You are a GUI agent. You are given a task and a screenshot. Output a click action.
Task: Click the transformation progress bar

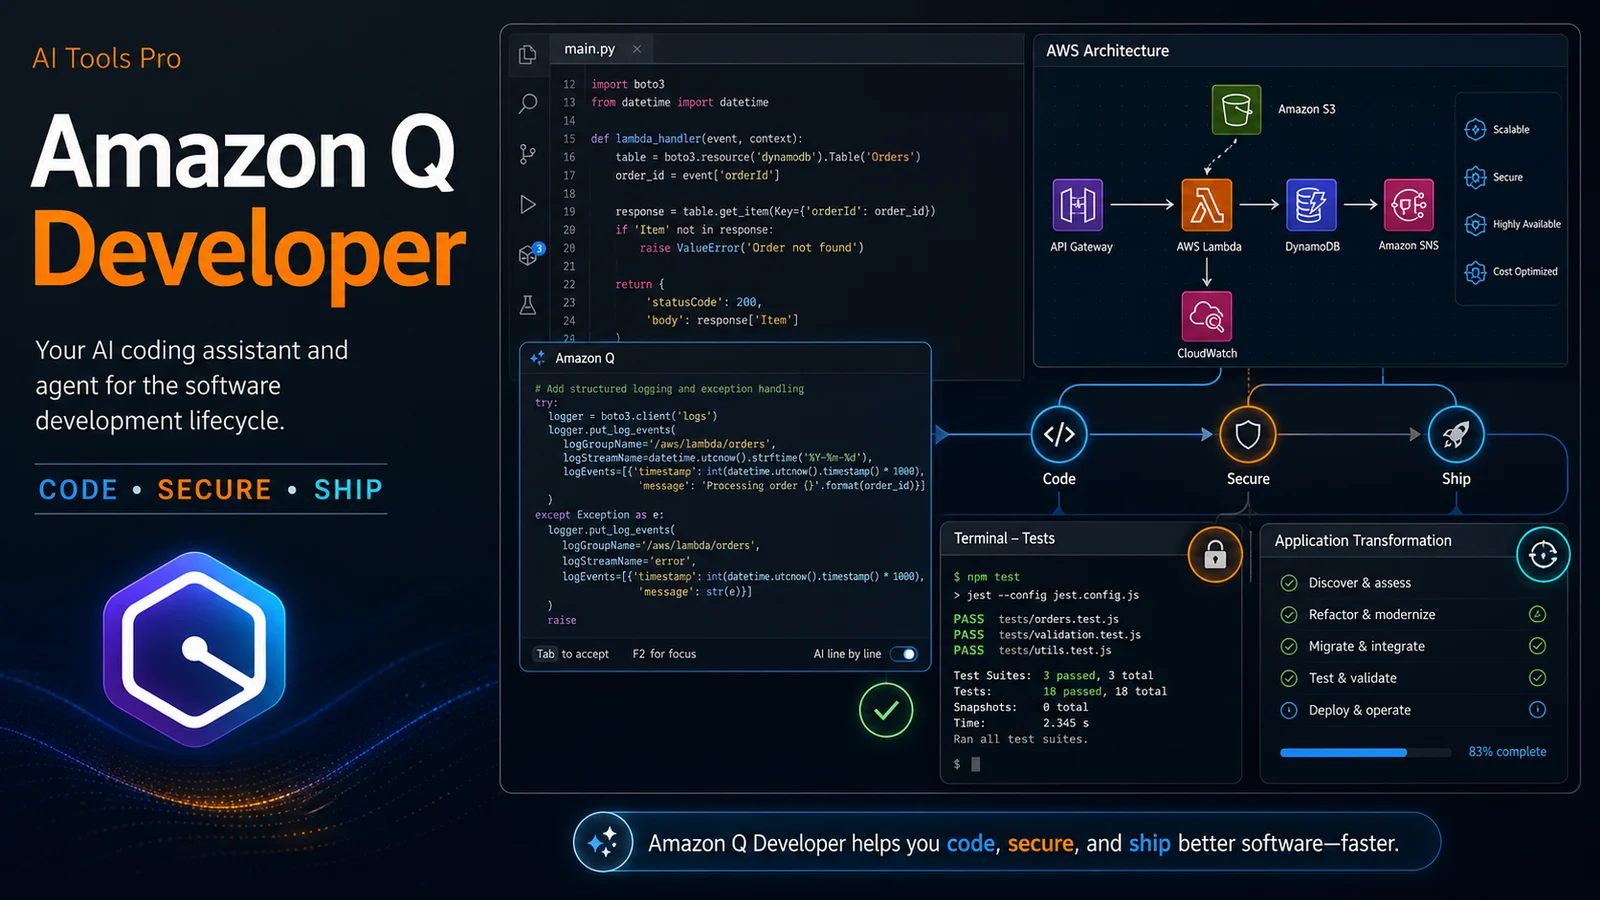1366,752
